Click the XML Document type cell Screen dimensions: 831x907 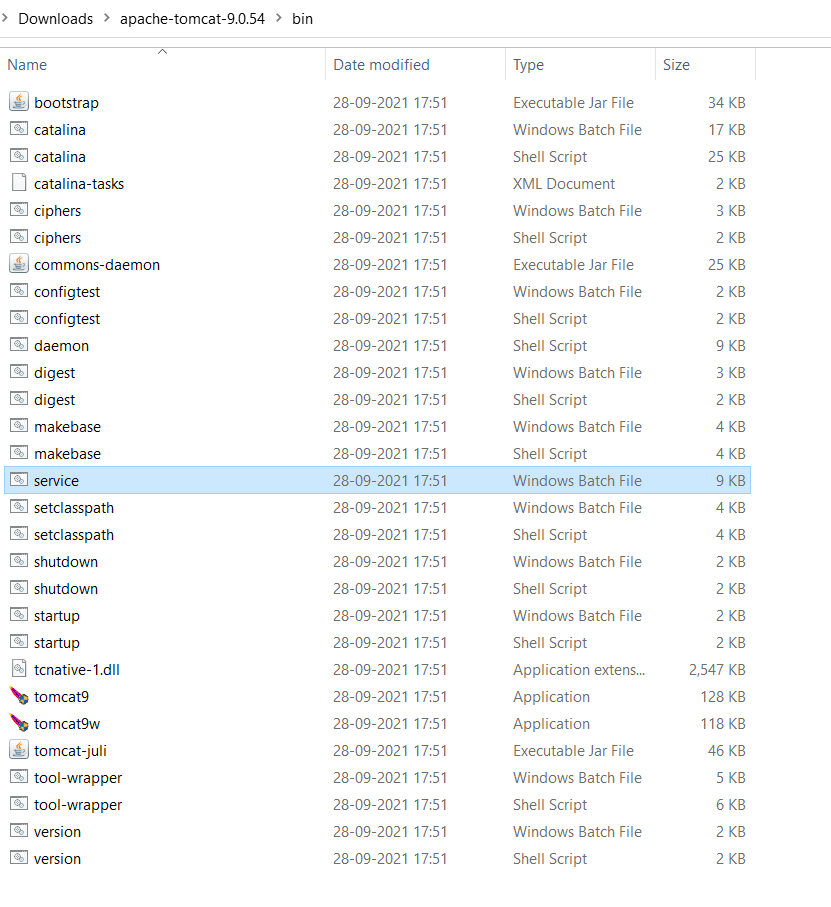coord(564,183)
